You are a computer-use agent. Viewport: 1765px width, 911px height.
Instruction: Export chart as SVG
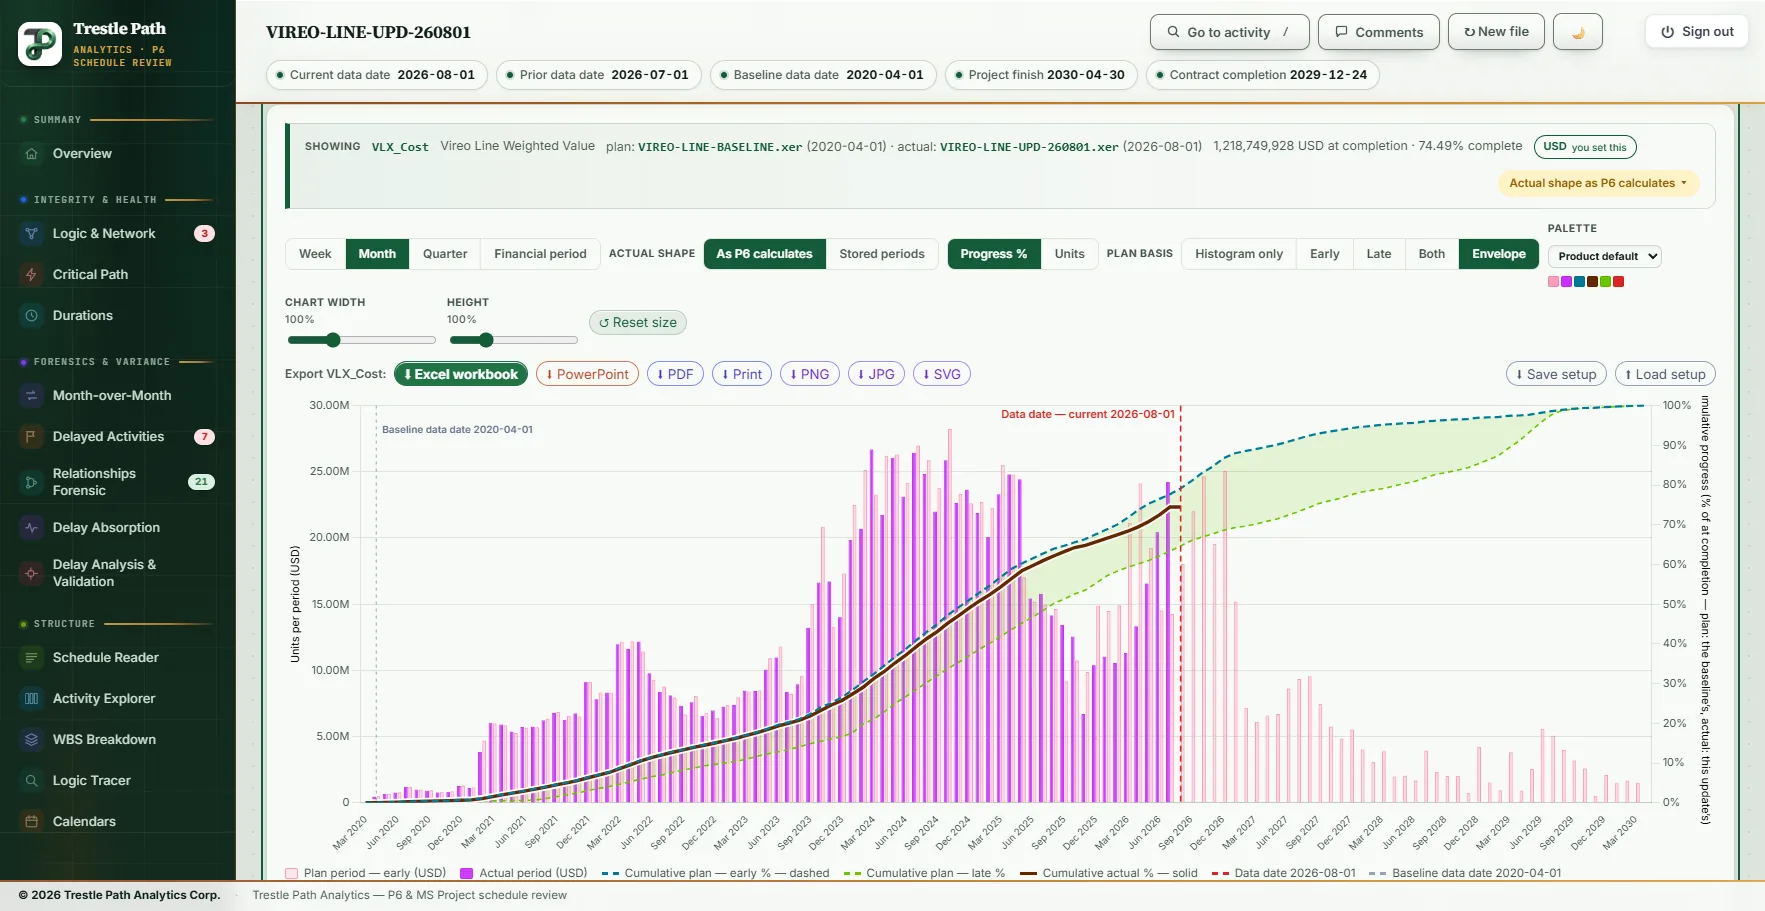click(941, 374)
